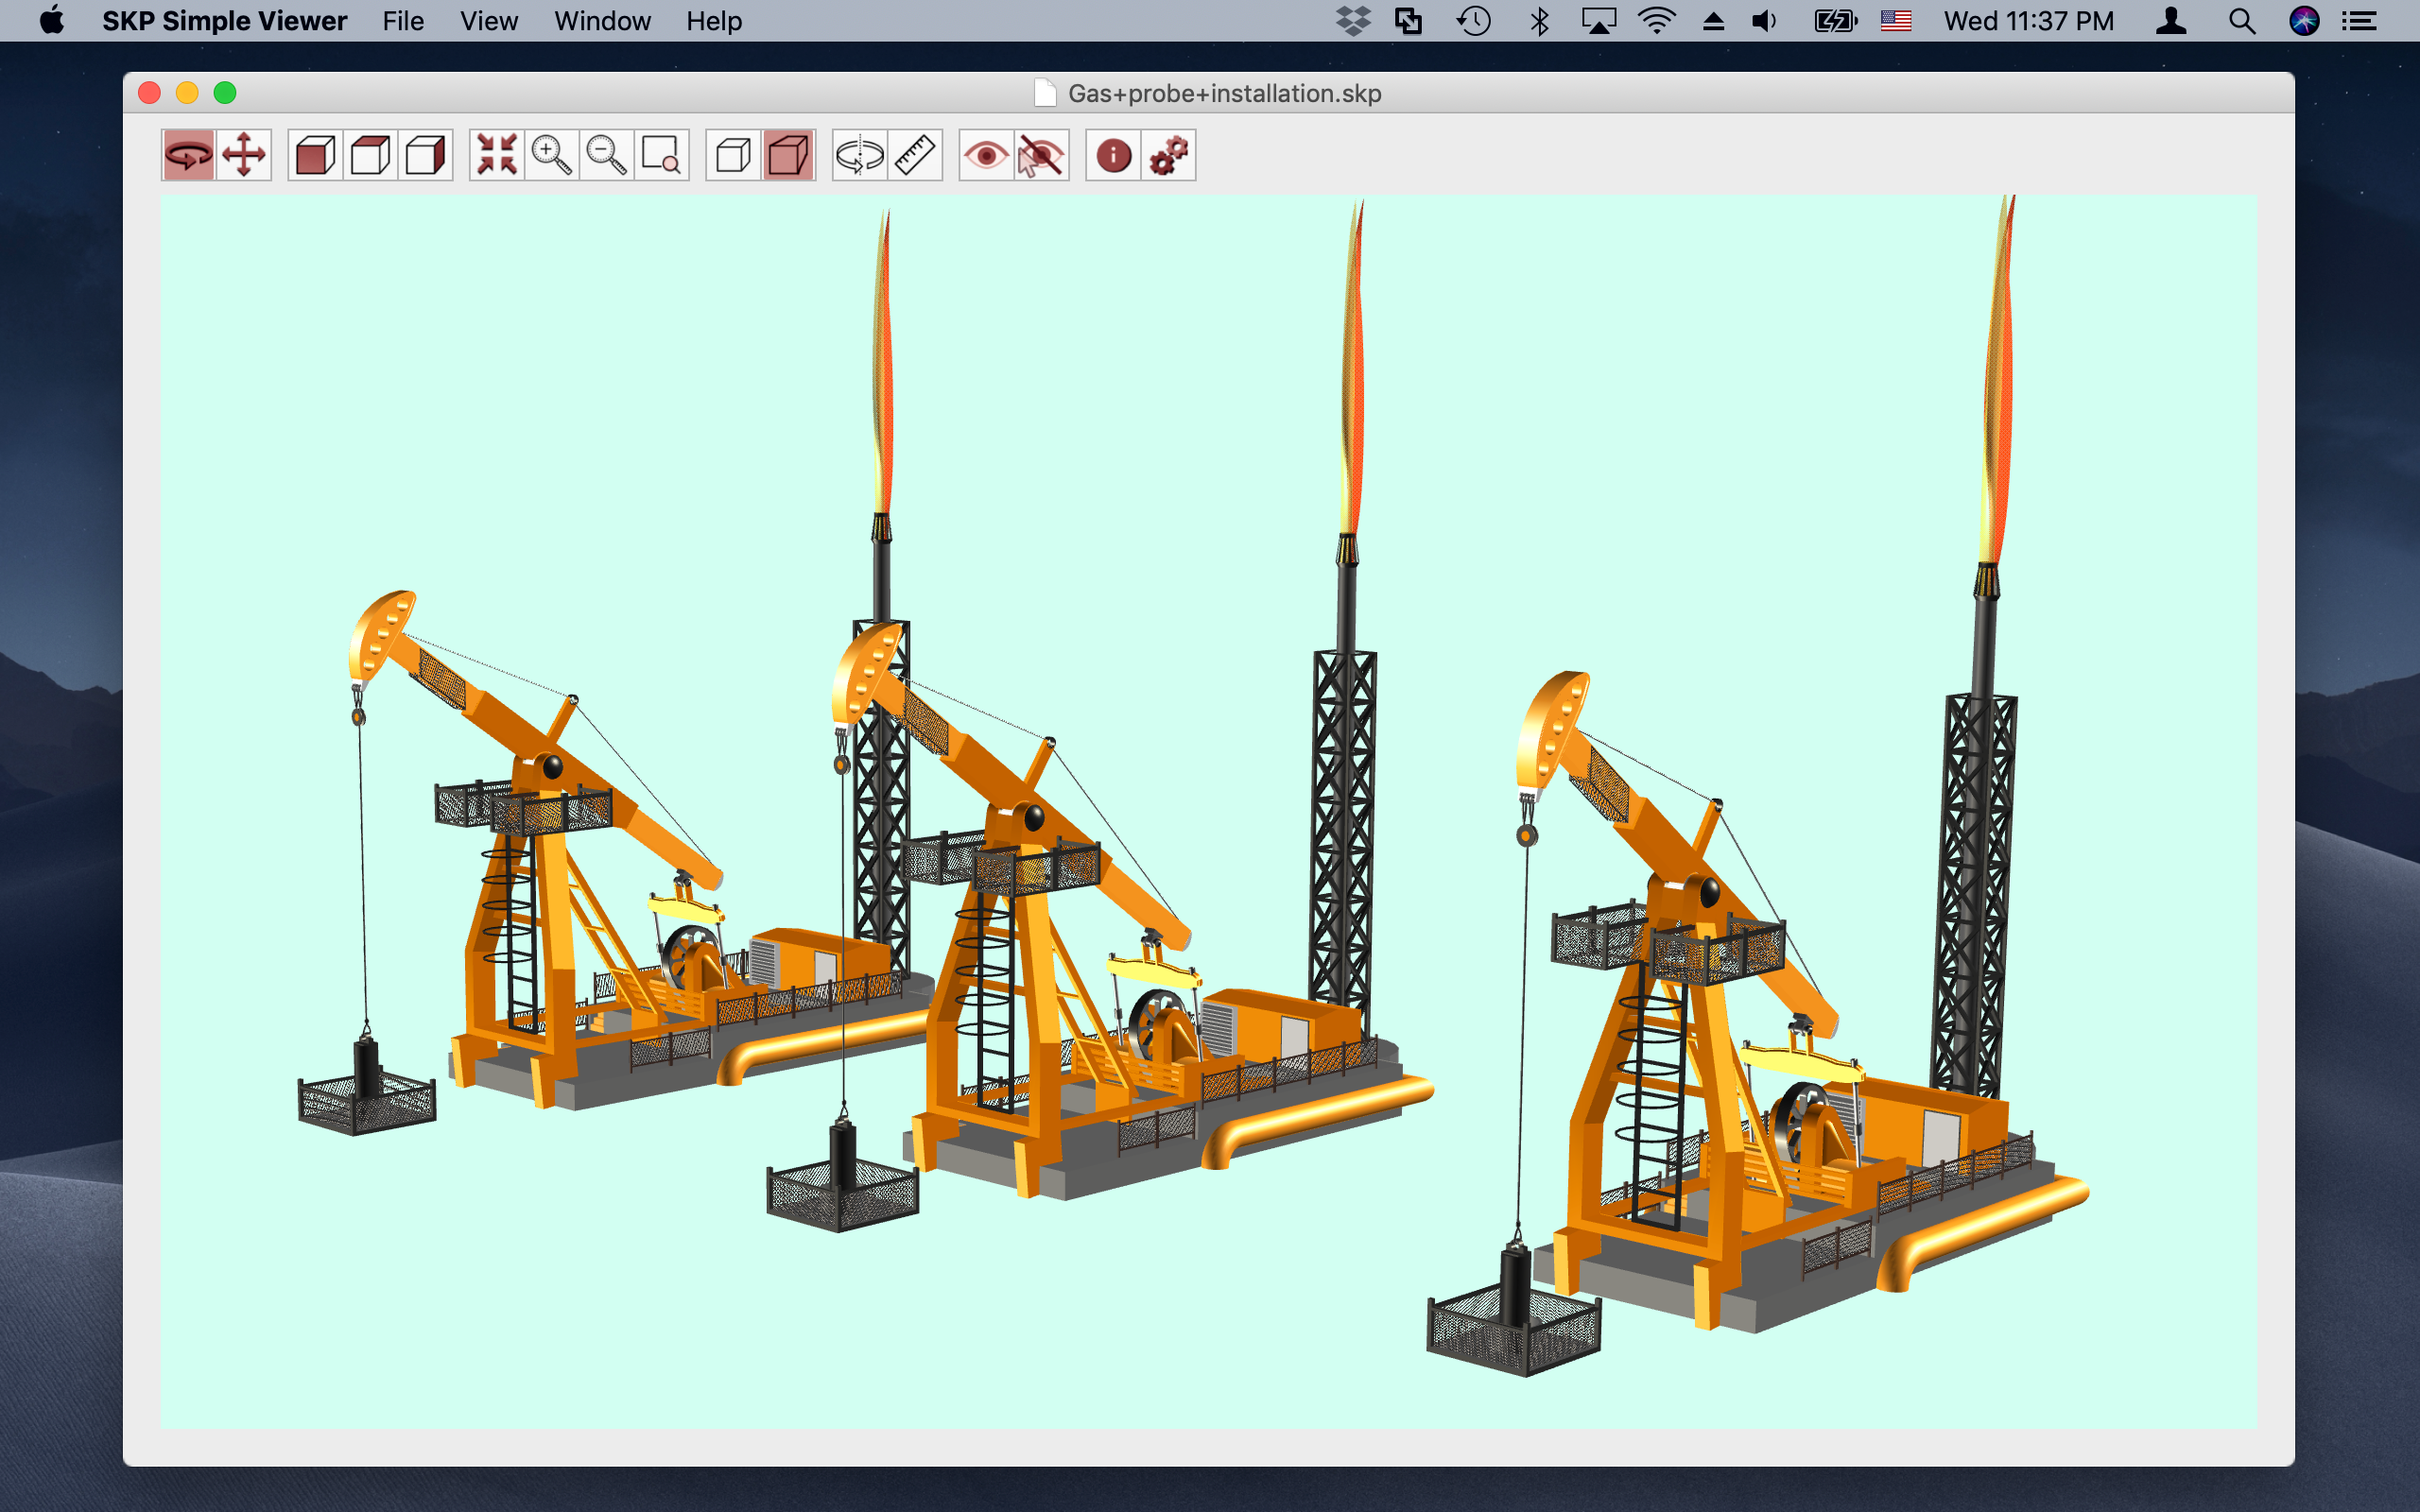Open Spotlight search in menu bar
This screenshot has width=2420, height=1512.
click(x=2241, y=21)
